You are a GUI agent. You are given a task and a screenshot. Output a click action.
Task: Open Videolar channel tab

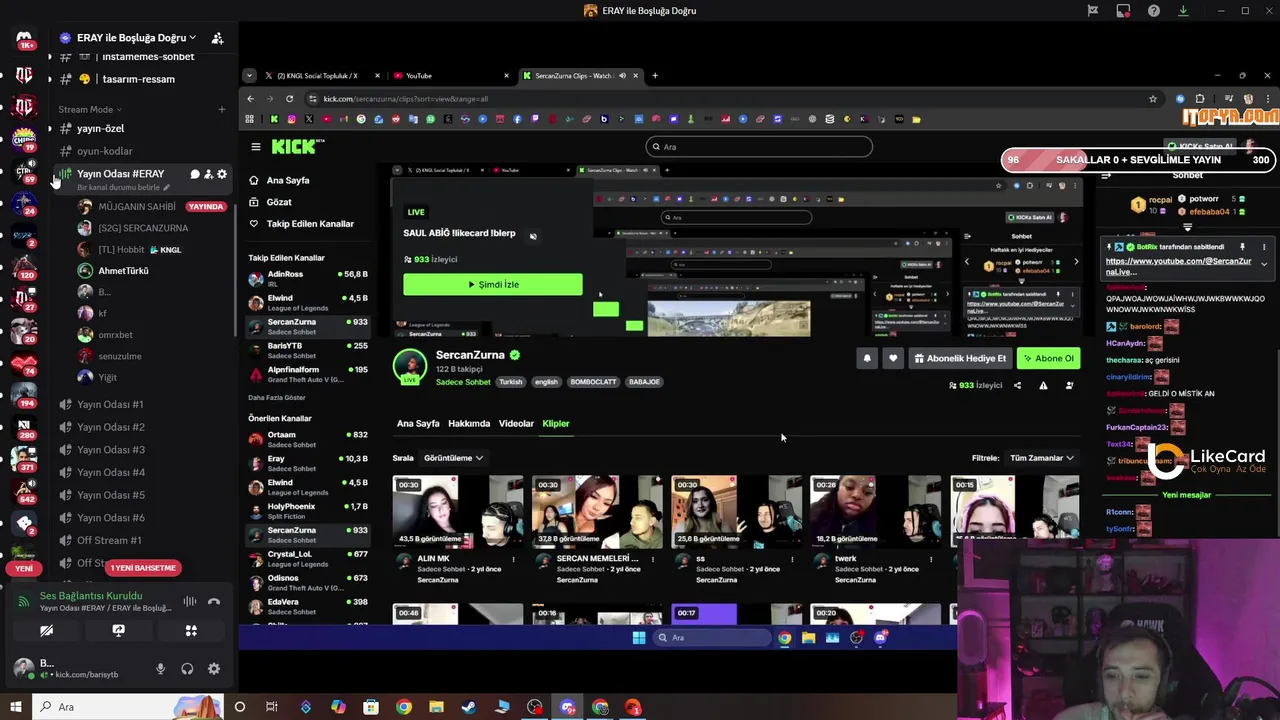(516, 423)
